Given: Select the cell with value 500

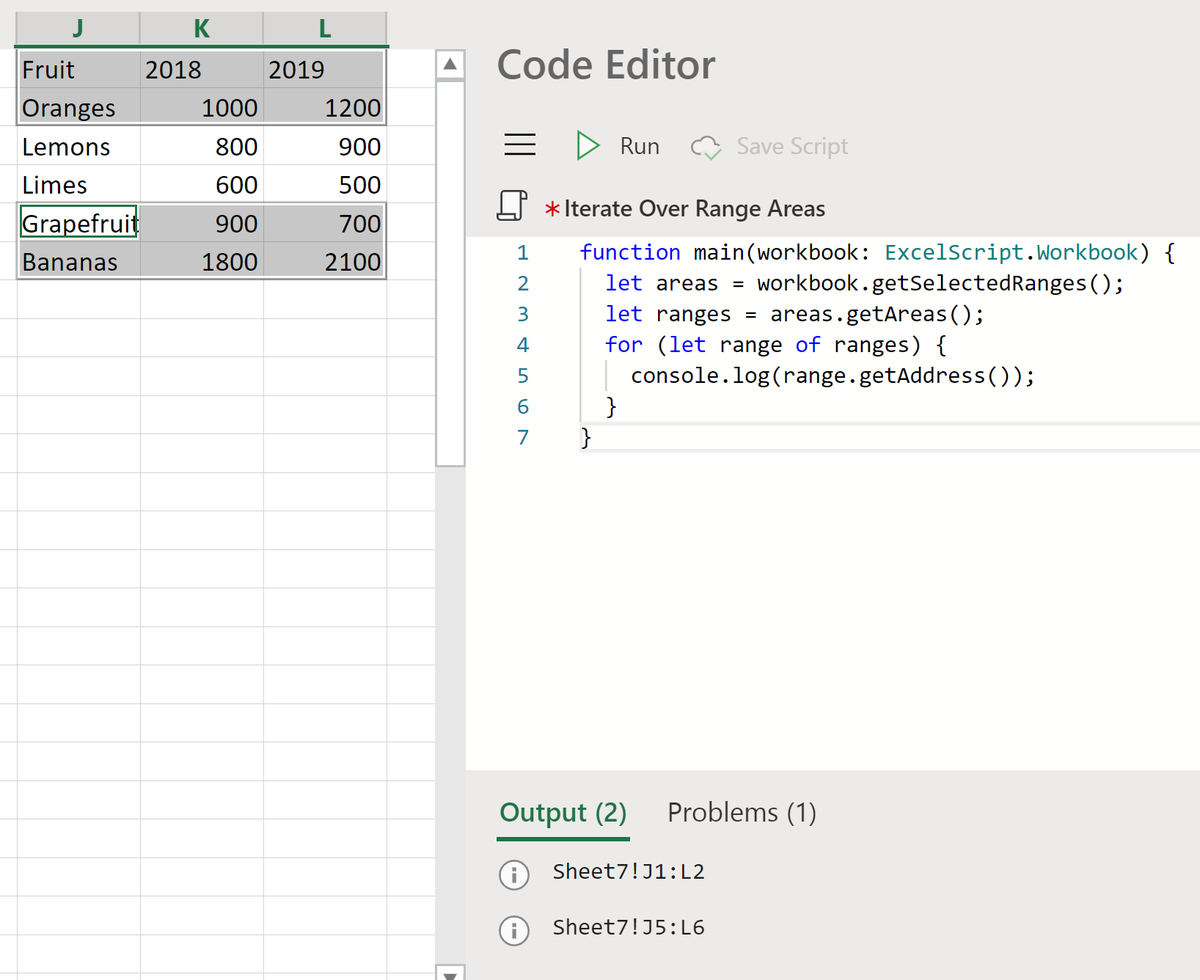Looking at the screenshot, I should [x=325, y=185].
